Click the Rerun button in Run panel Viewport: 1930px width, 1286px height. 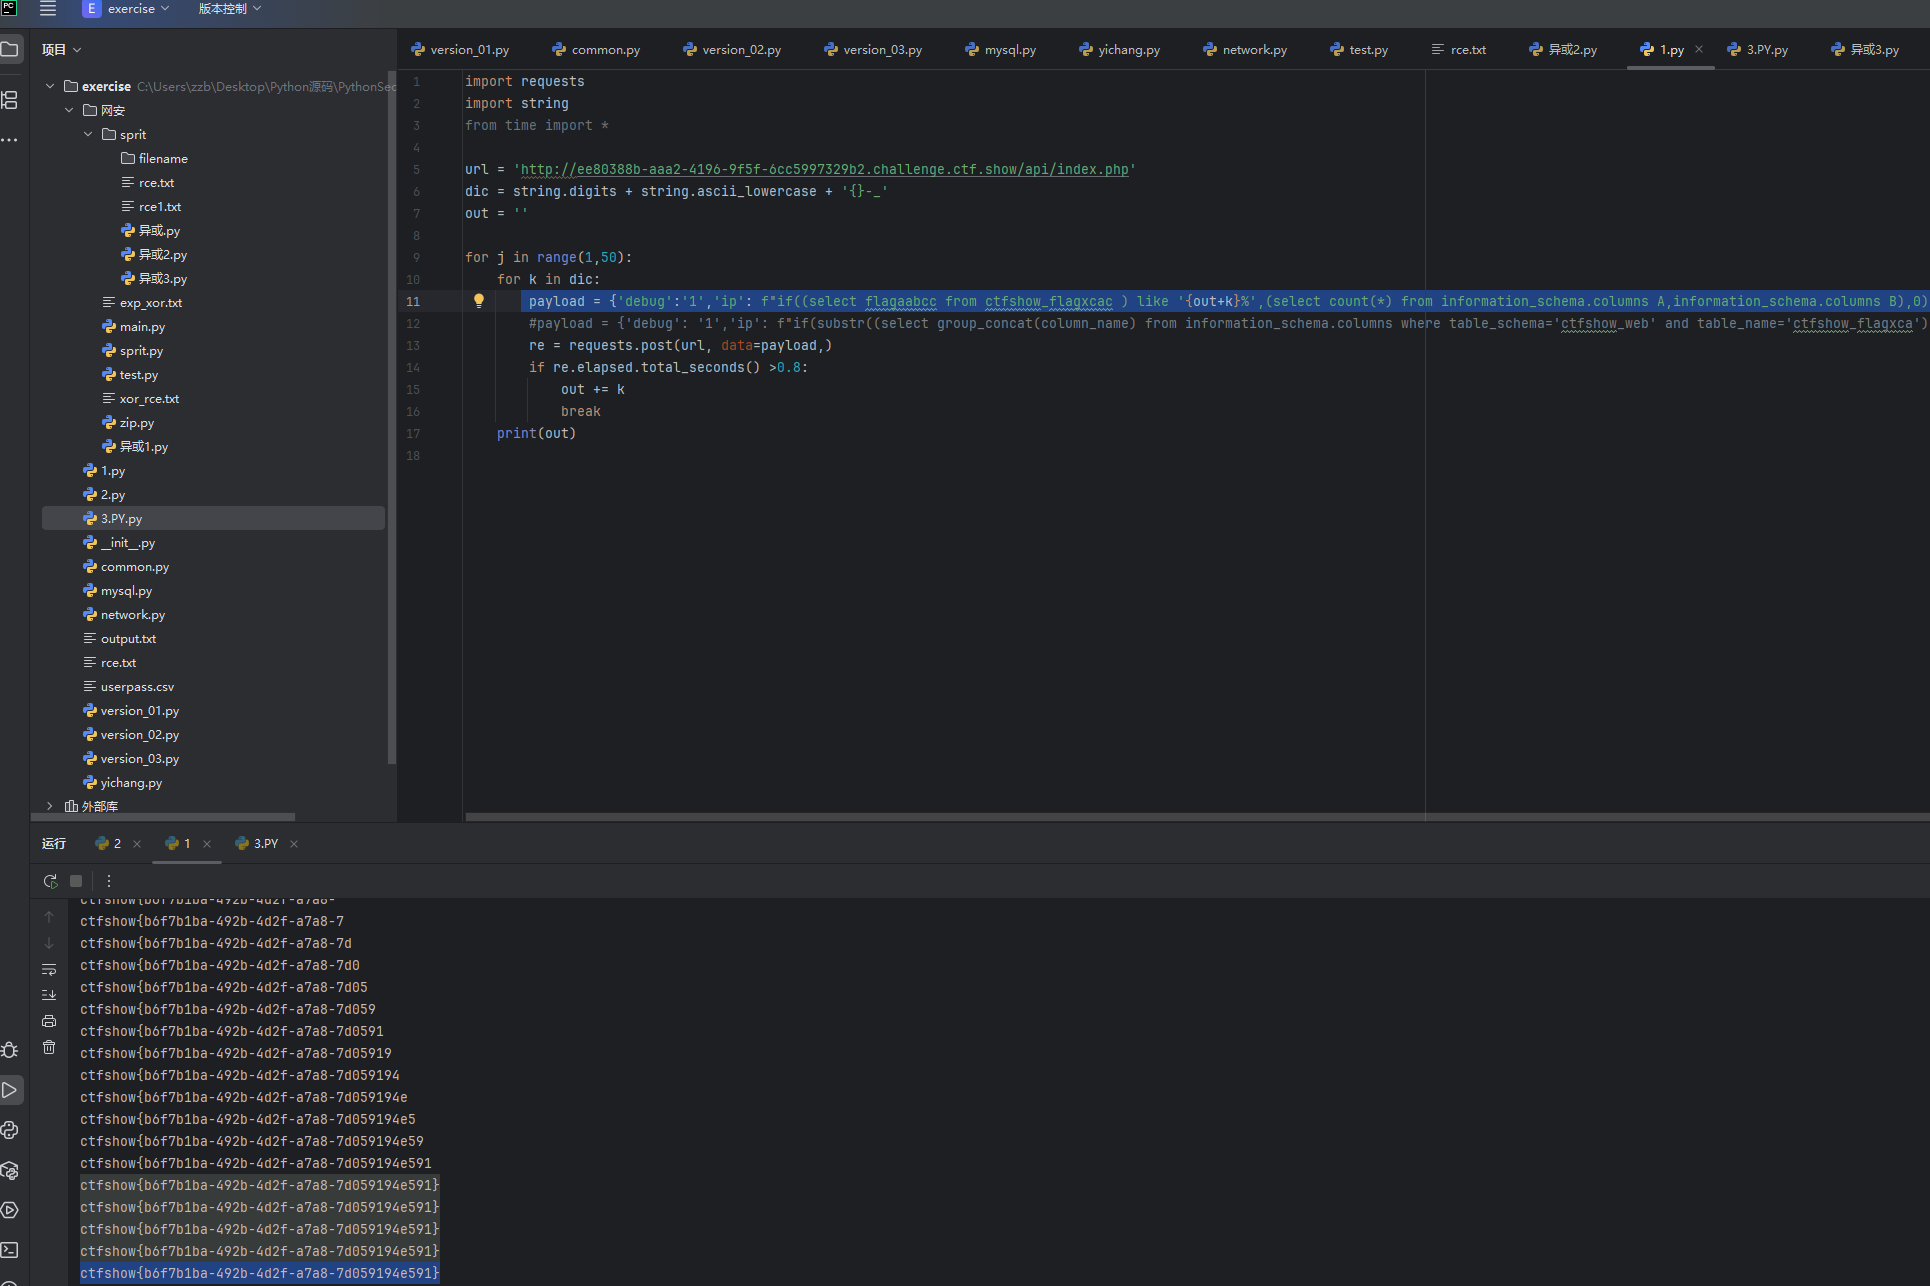tap(50, 881)
